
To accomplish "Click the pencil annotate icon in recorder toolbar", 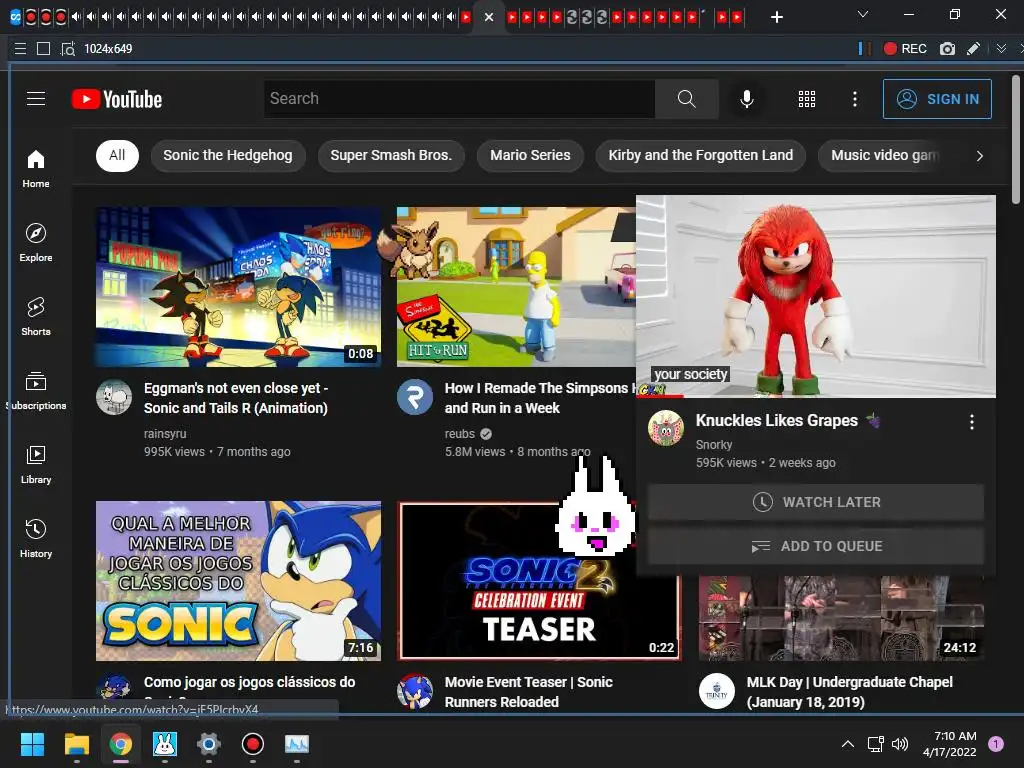I will pos(973,48).
